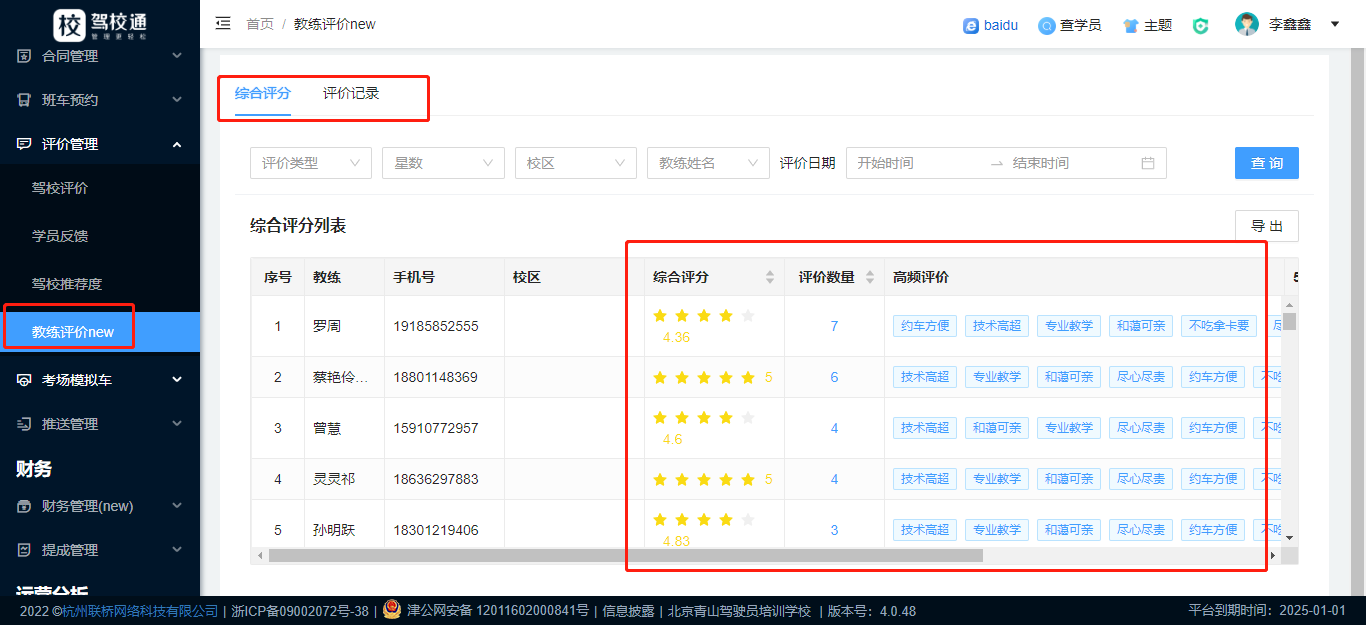Screen dimensions: 1366x625
Task: Click phone number 15910772957
Action: (436, 428)
